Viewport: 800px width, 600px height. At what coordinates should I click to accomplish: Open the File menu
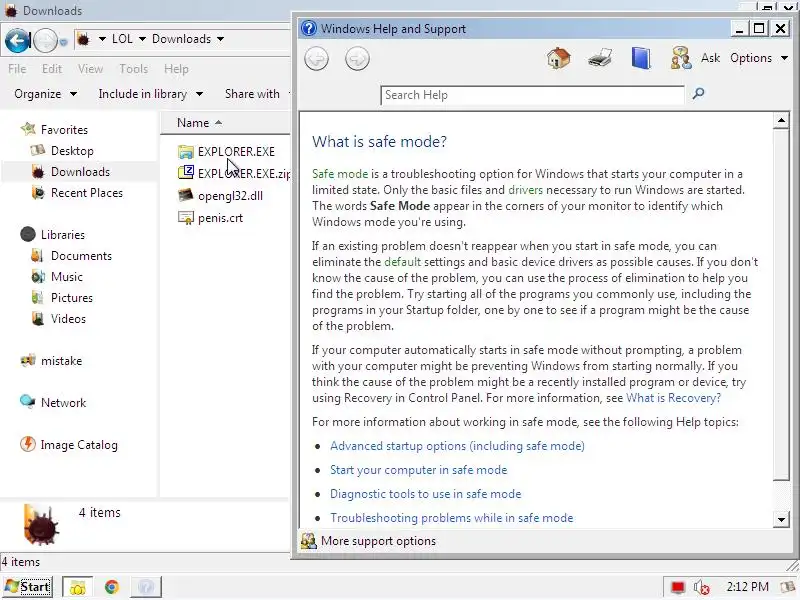[x=17, y=69]
